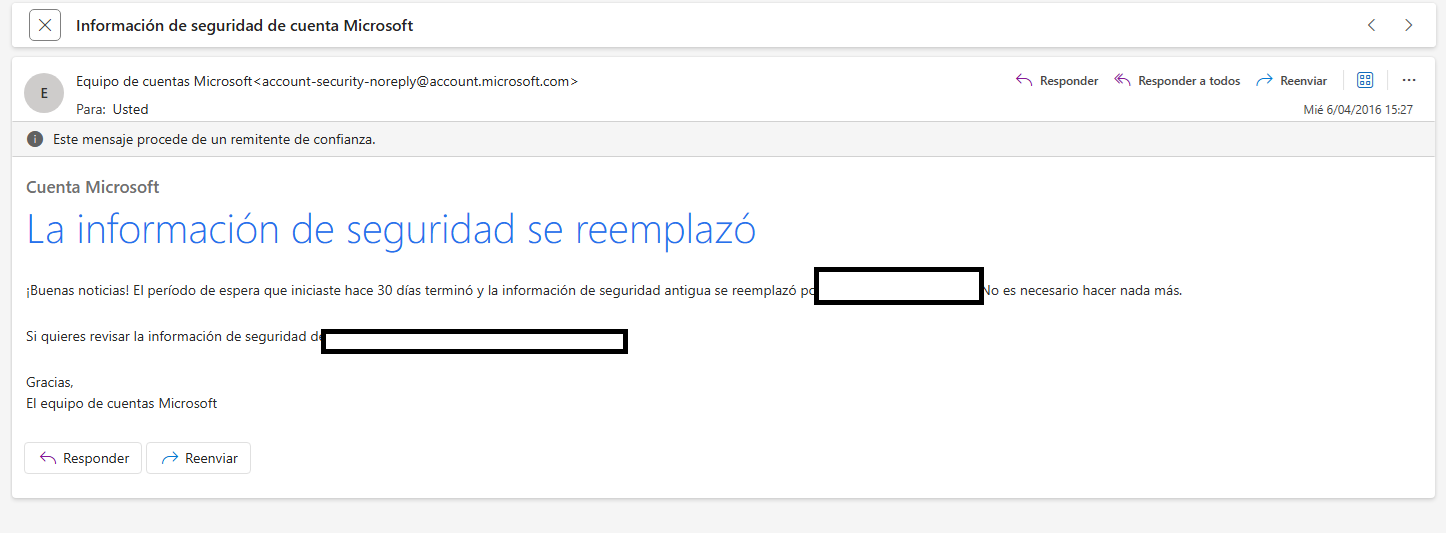Click bottom Reenviar button

coord(198,458)
